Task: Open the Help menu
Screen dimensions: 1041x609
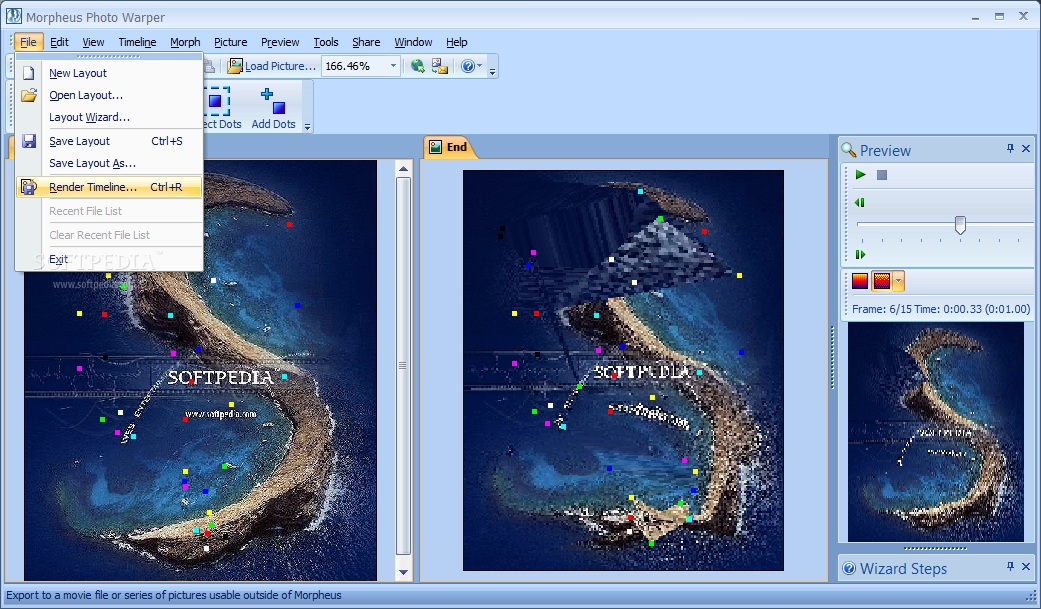Action: pyautogui.click(x=456, y=42)
